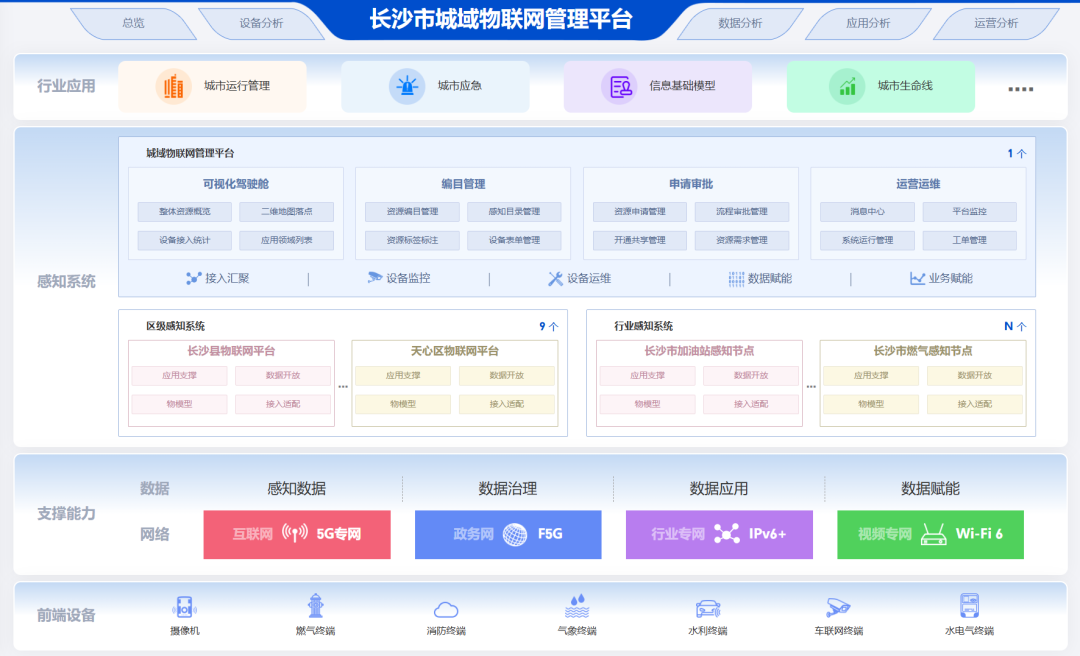Screen dimensions: 1080x656
Task: Select the water conservancy terminal (水利终端) icon
Action: [x=708, y=608]
